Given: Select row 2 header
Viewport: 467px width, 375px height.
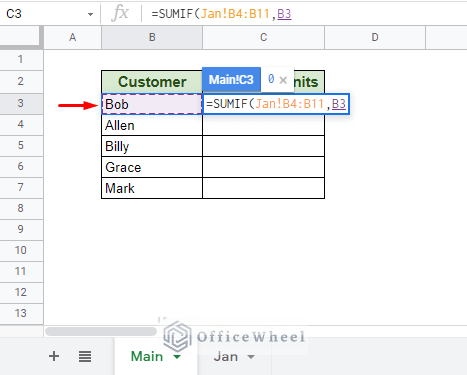Looking at the screenshot, I should click(x=21, y=81).
